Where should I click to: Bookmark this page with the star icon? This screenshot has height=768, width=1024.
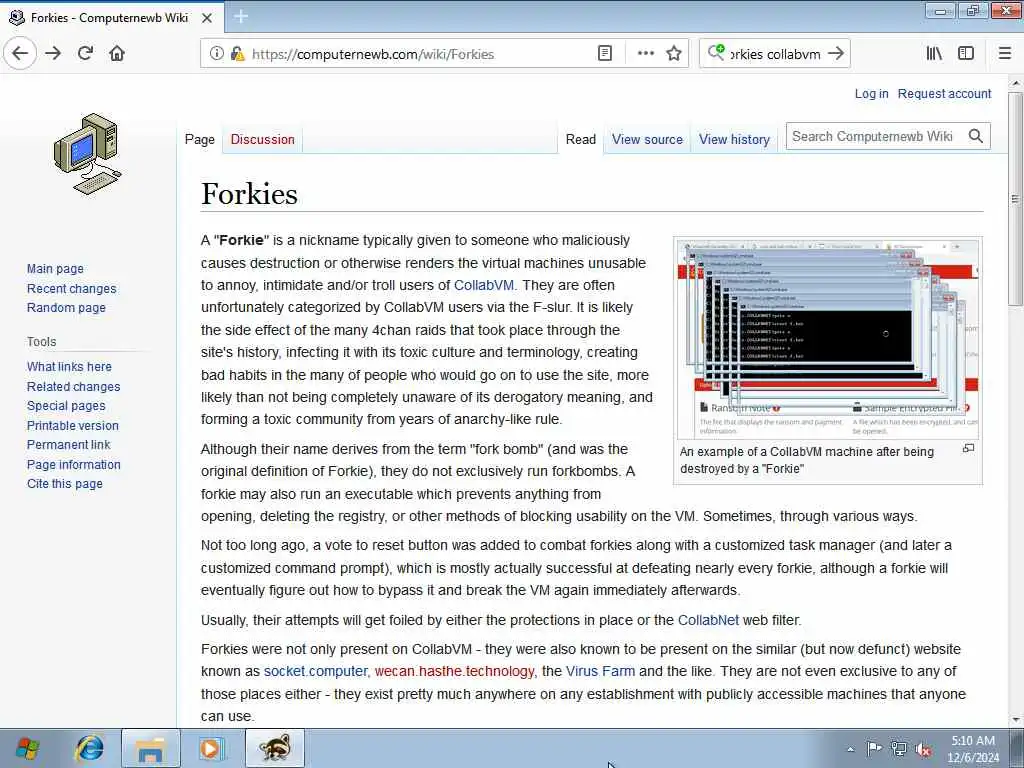(674, 54)
